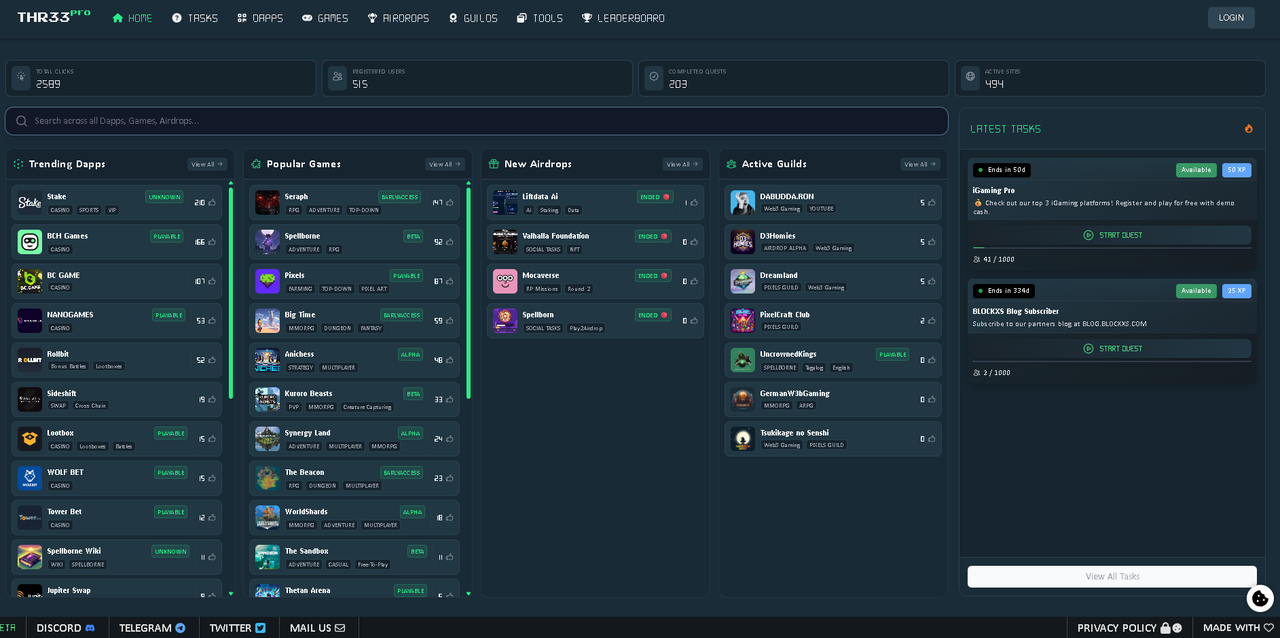1280x638 pixels.
Task: Open Pixels game thumbnail
Action: (268, 281)
